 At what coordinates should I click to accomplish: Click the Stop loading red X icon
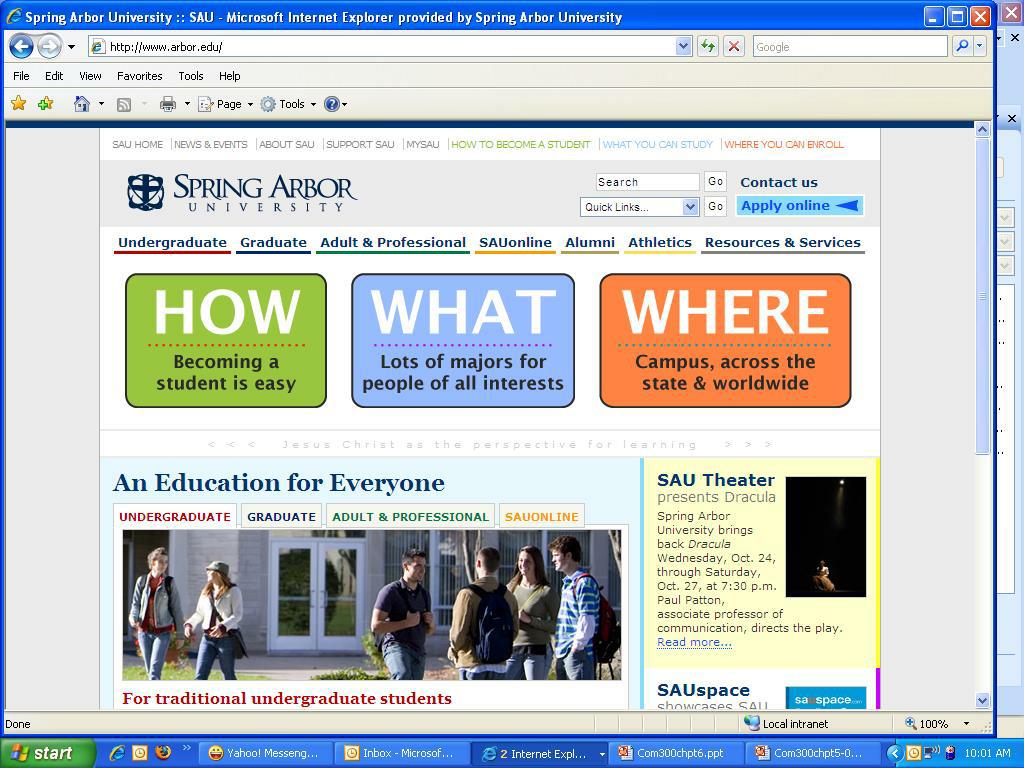(734, 46)
